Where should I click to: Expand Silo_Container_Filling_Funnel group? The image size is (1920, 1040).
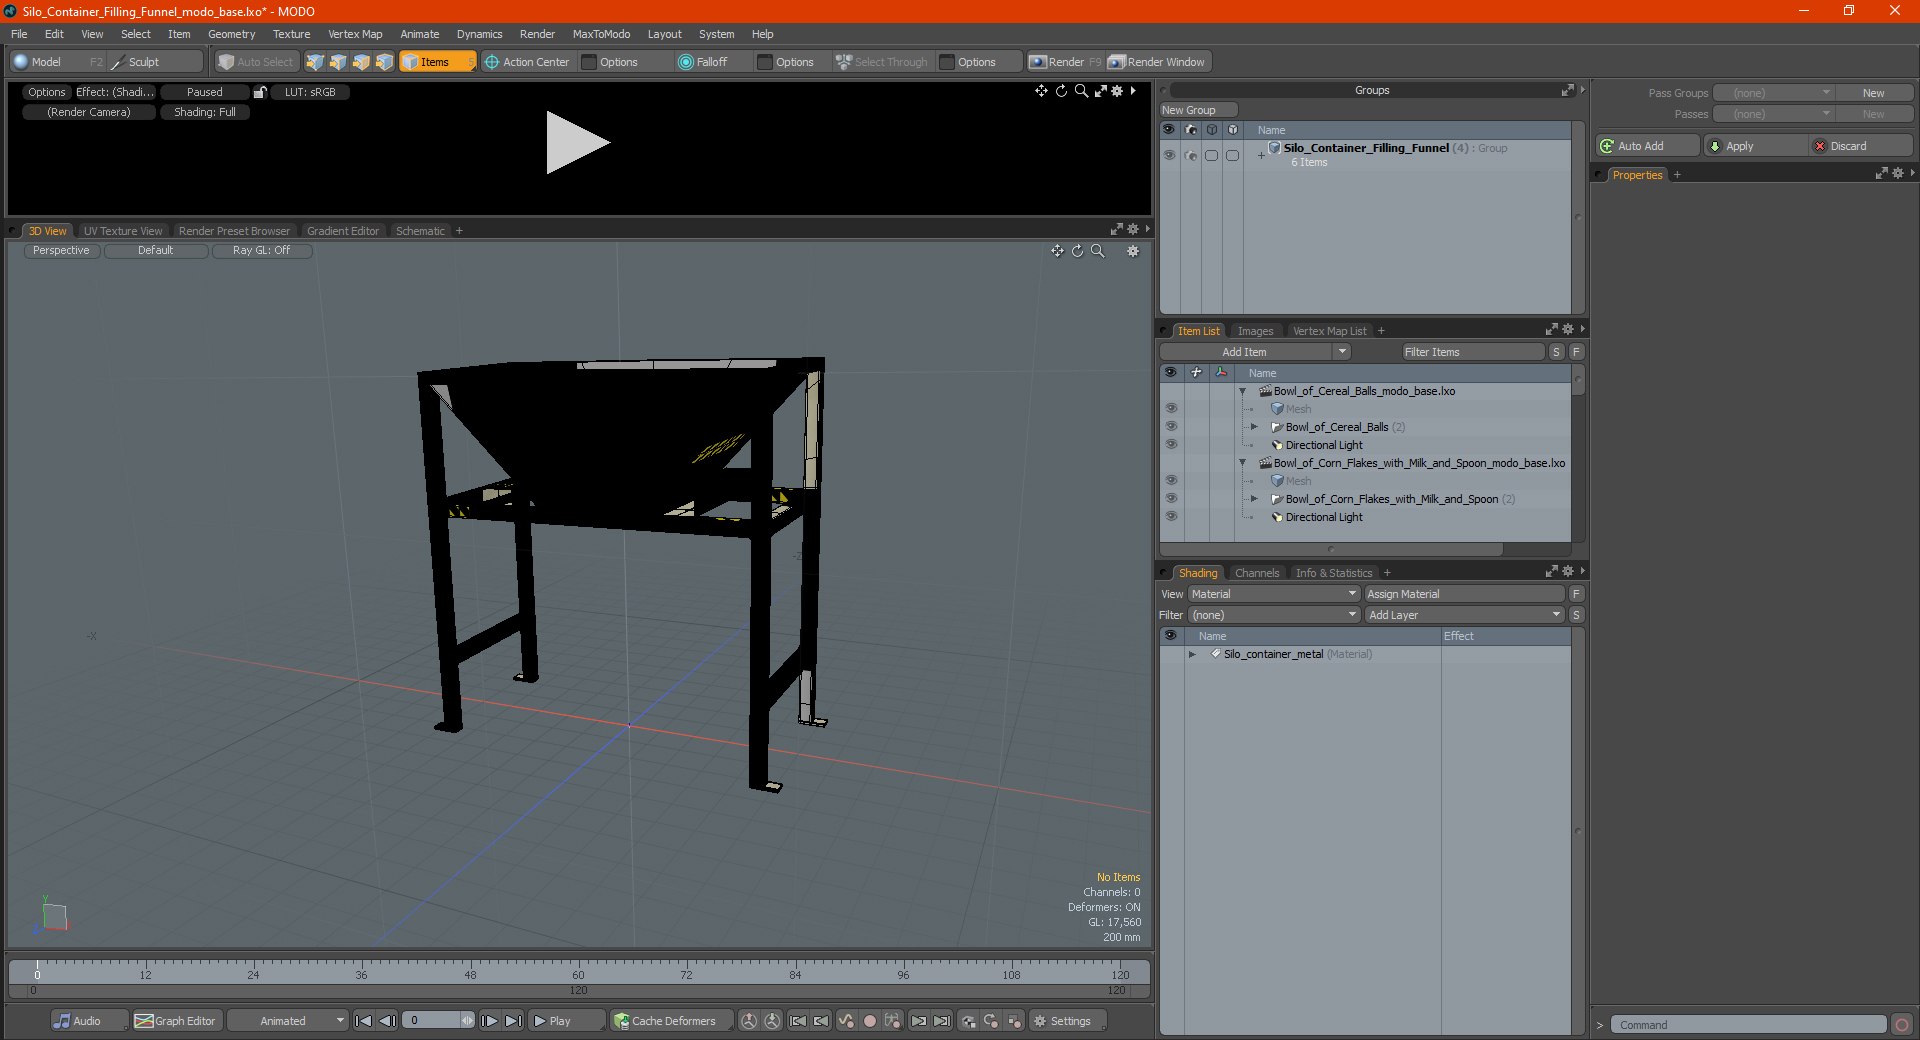pyautogui.click(x=1261, y=155)
